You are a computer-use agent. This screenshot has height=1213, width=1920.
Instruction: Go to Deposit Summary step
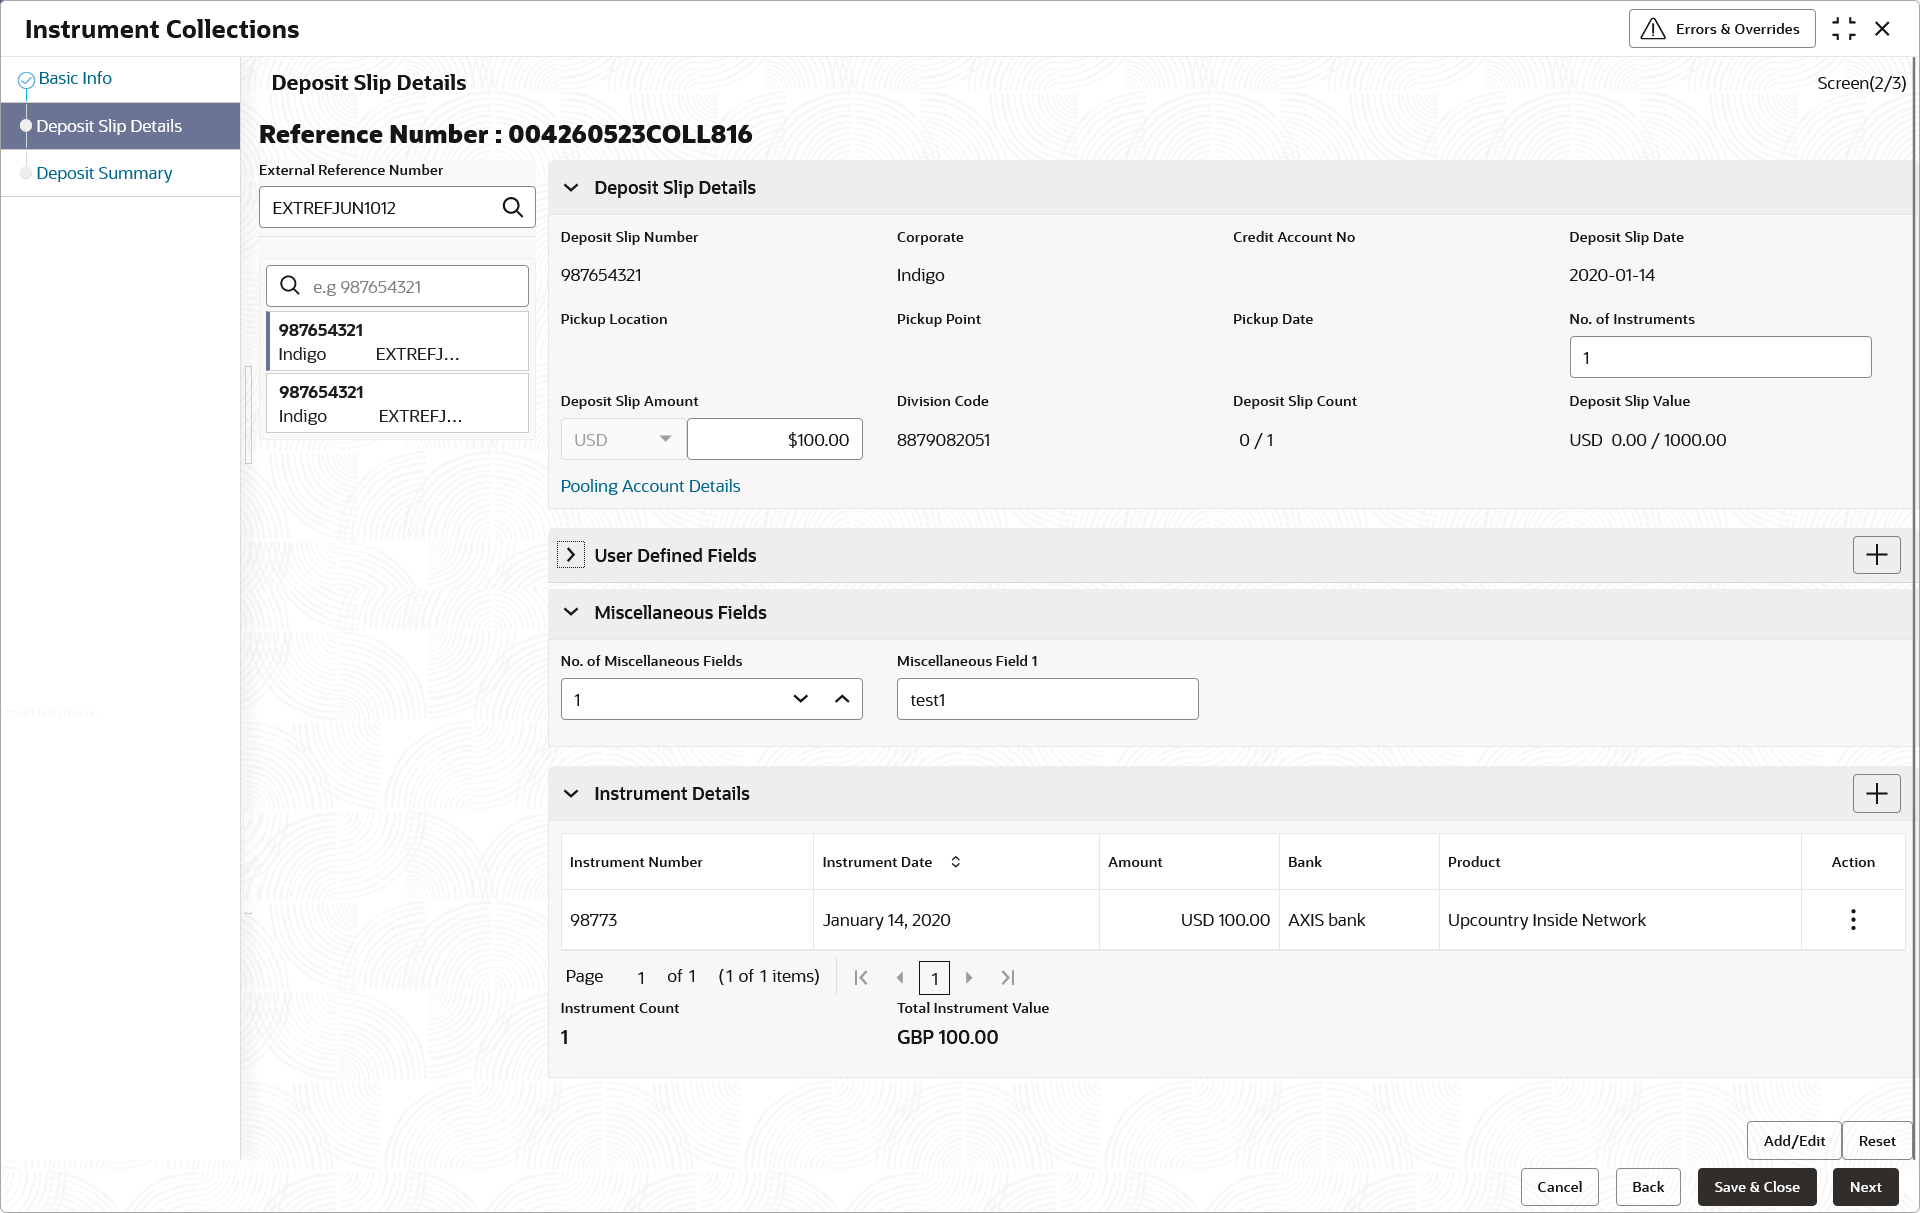click(104, 173)
